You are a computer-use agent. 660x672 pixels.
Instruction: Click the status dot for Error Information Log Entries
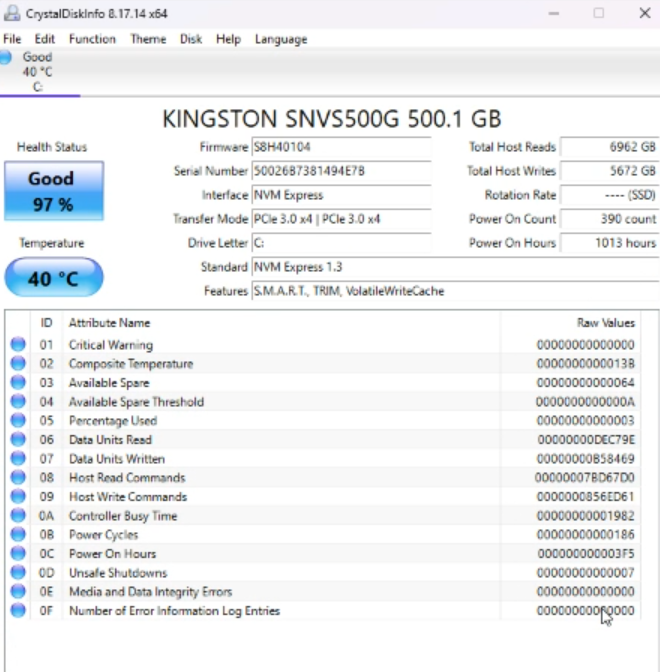click(18, 610)
